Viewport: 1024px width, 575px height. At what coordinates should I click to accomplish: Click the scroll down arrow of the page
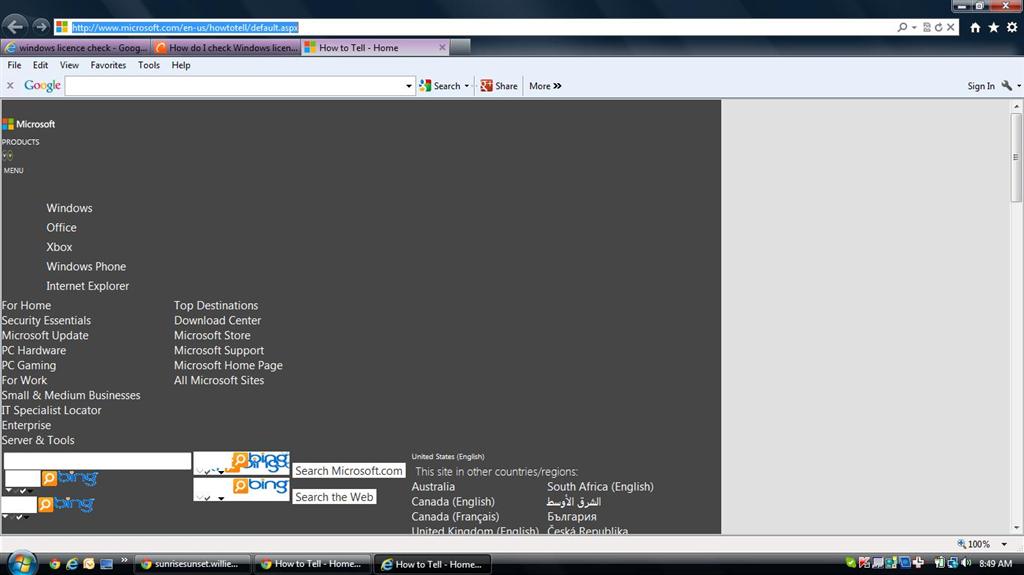tap(1017, 527)
